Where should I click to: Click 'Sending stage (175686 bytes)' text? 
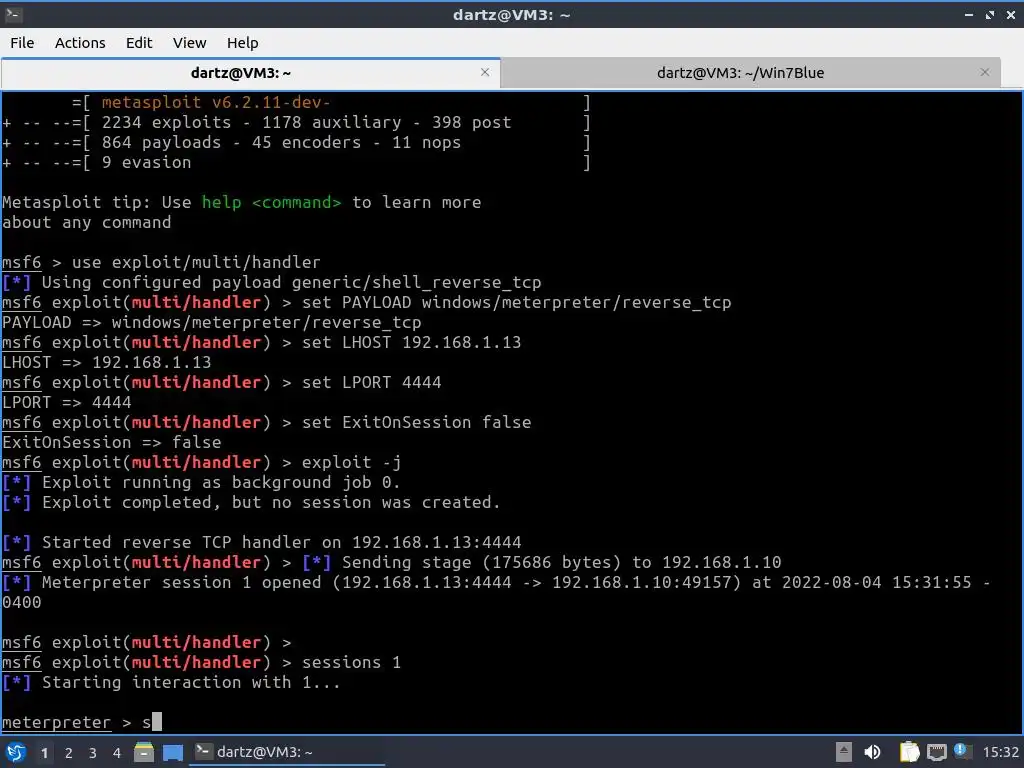481,562
